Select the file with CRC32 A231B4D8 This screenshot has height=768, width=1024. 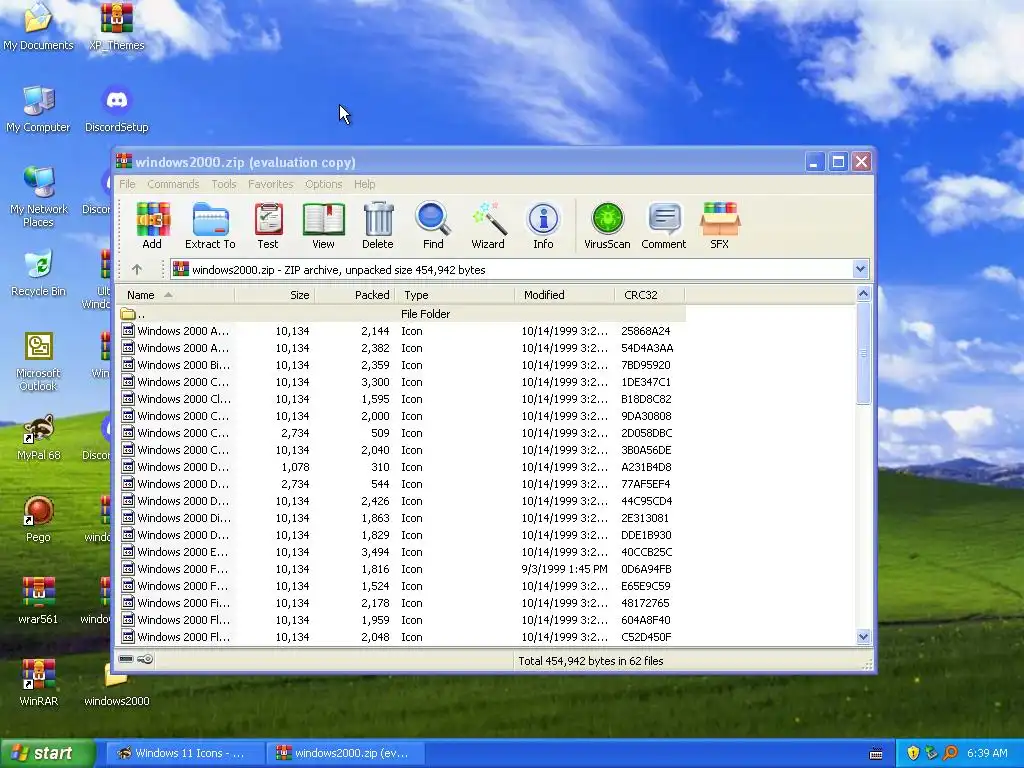point(402,467)
